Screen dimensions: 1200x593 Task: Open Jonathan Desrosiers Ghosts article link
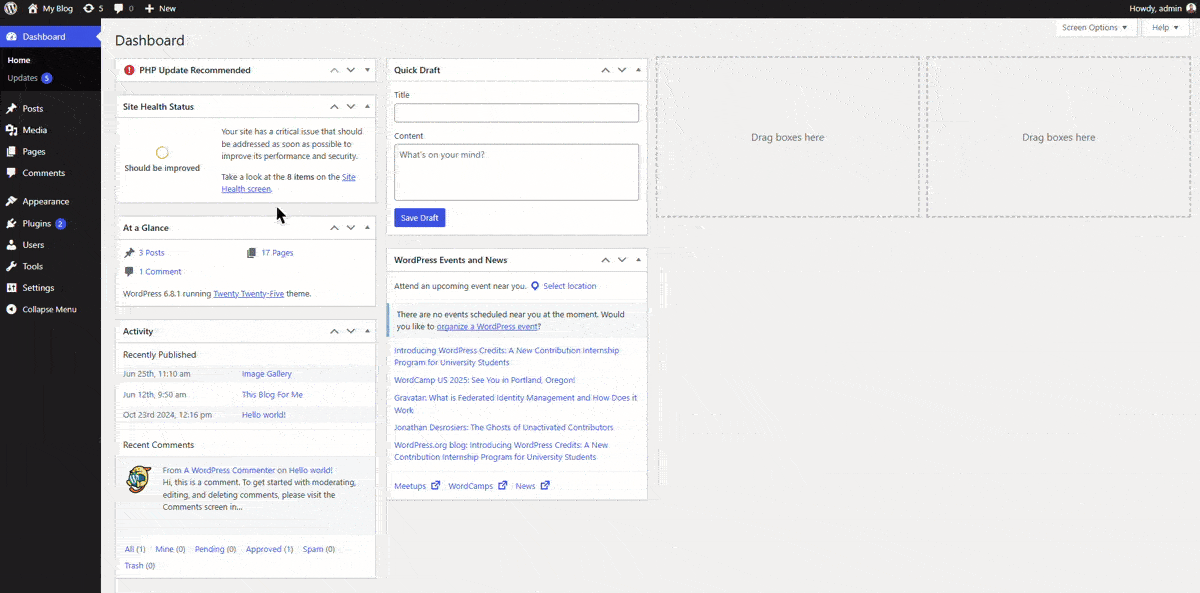point(504,428)
